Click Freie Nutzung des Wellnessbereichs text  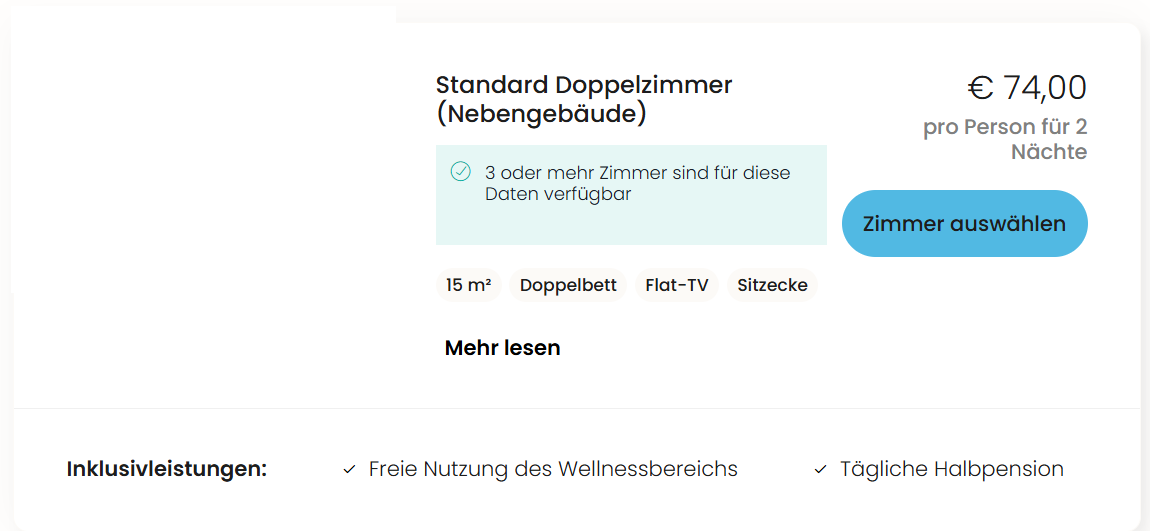pos(553,469)
